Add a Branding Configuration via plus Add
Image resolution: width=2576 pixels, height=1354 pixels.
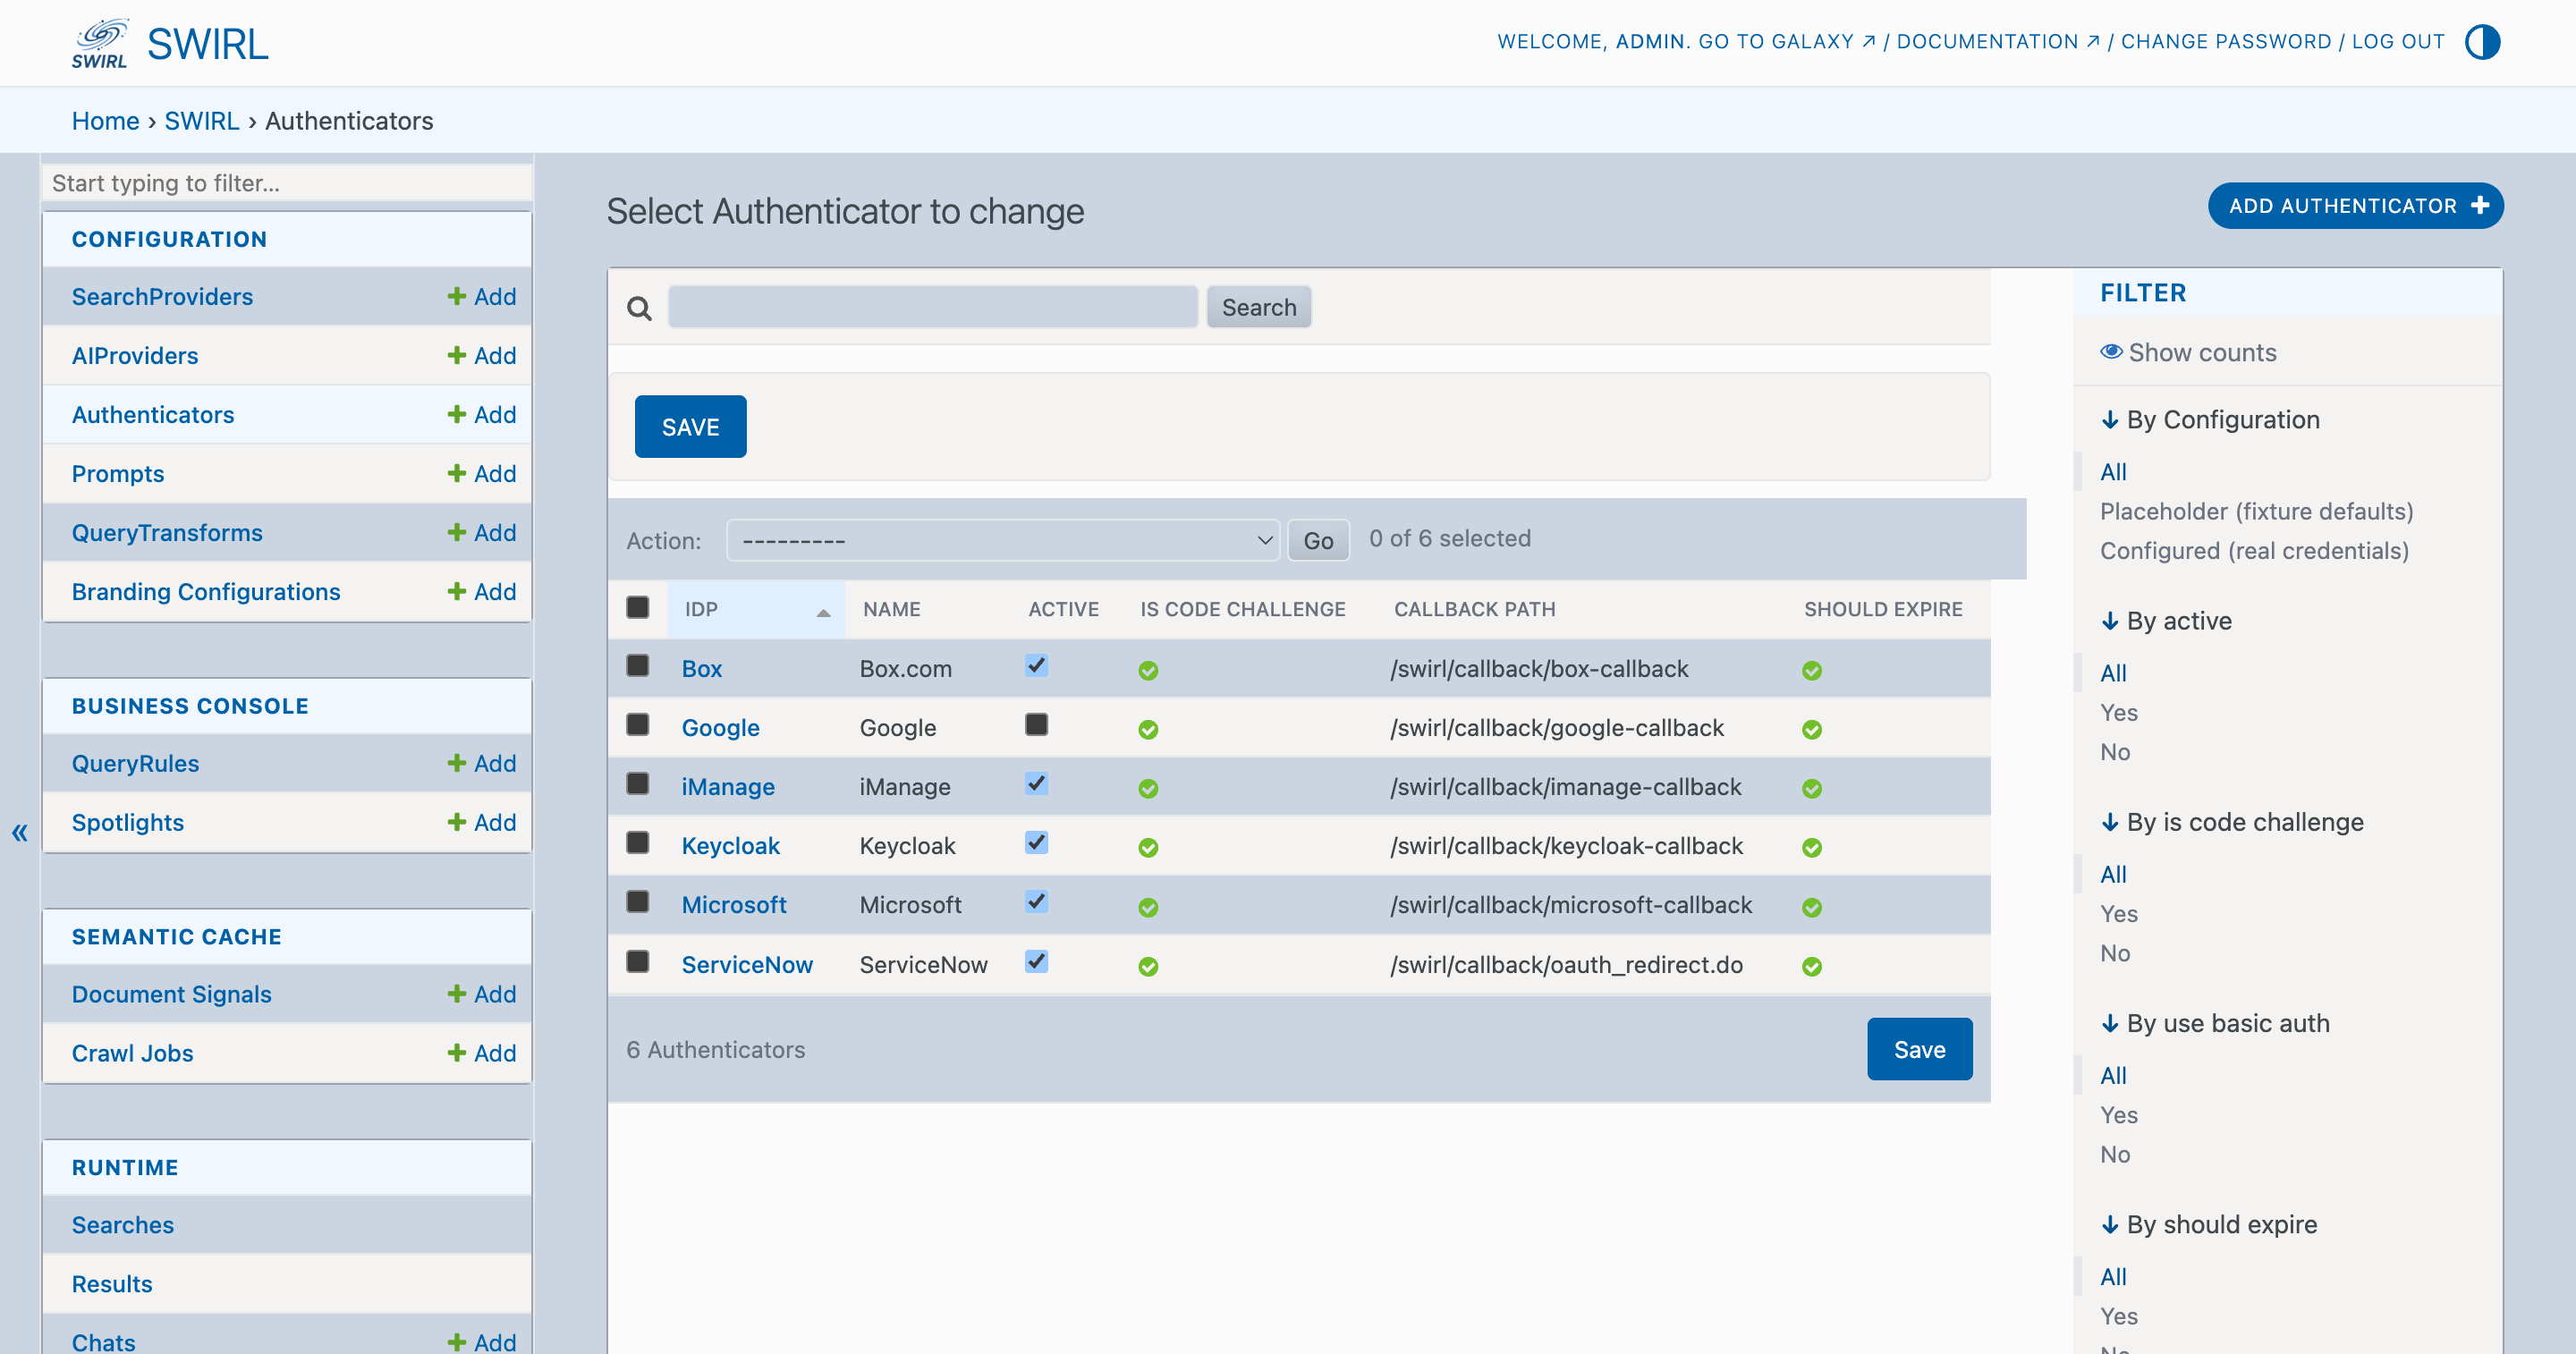pyautogui.click(x=482, y=591)
